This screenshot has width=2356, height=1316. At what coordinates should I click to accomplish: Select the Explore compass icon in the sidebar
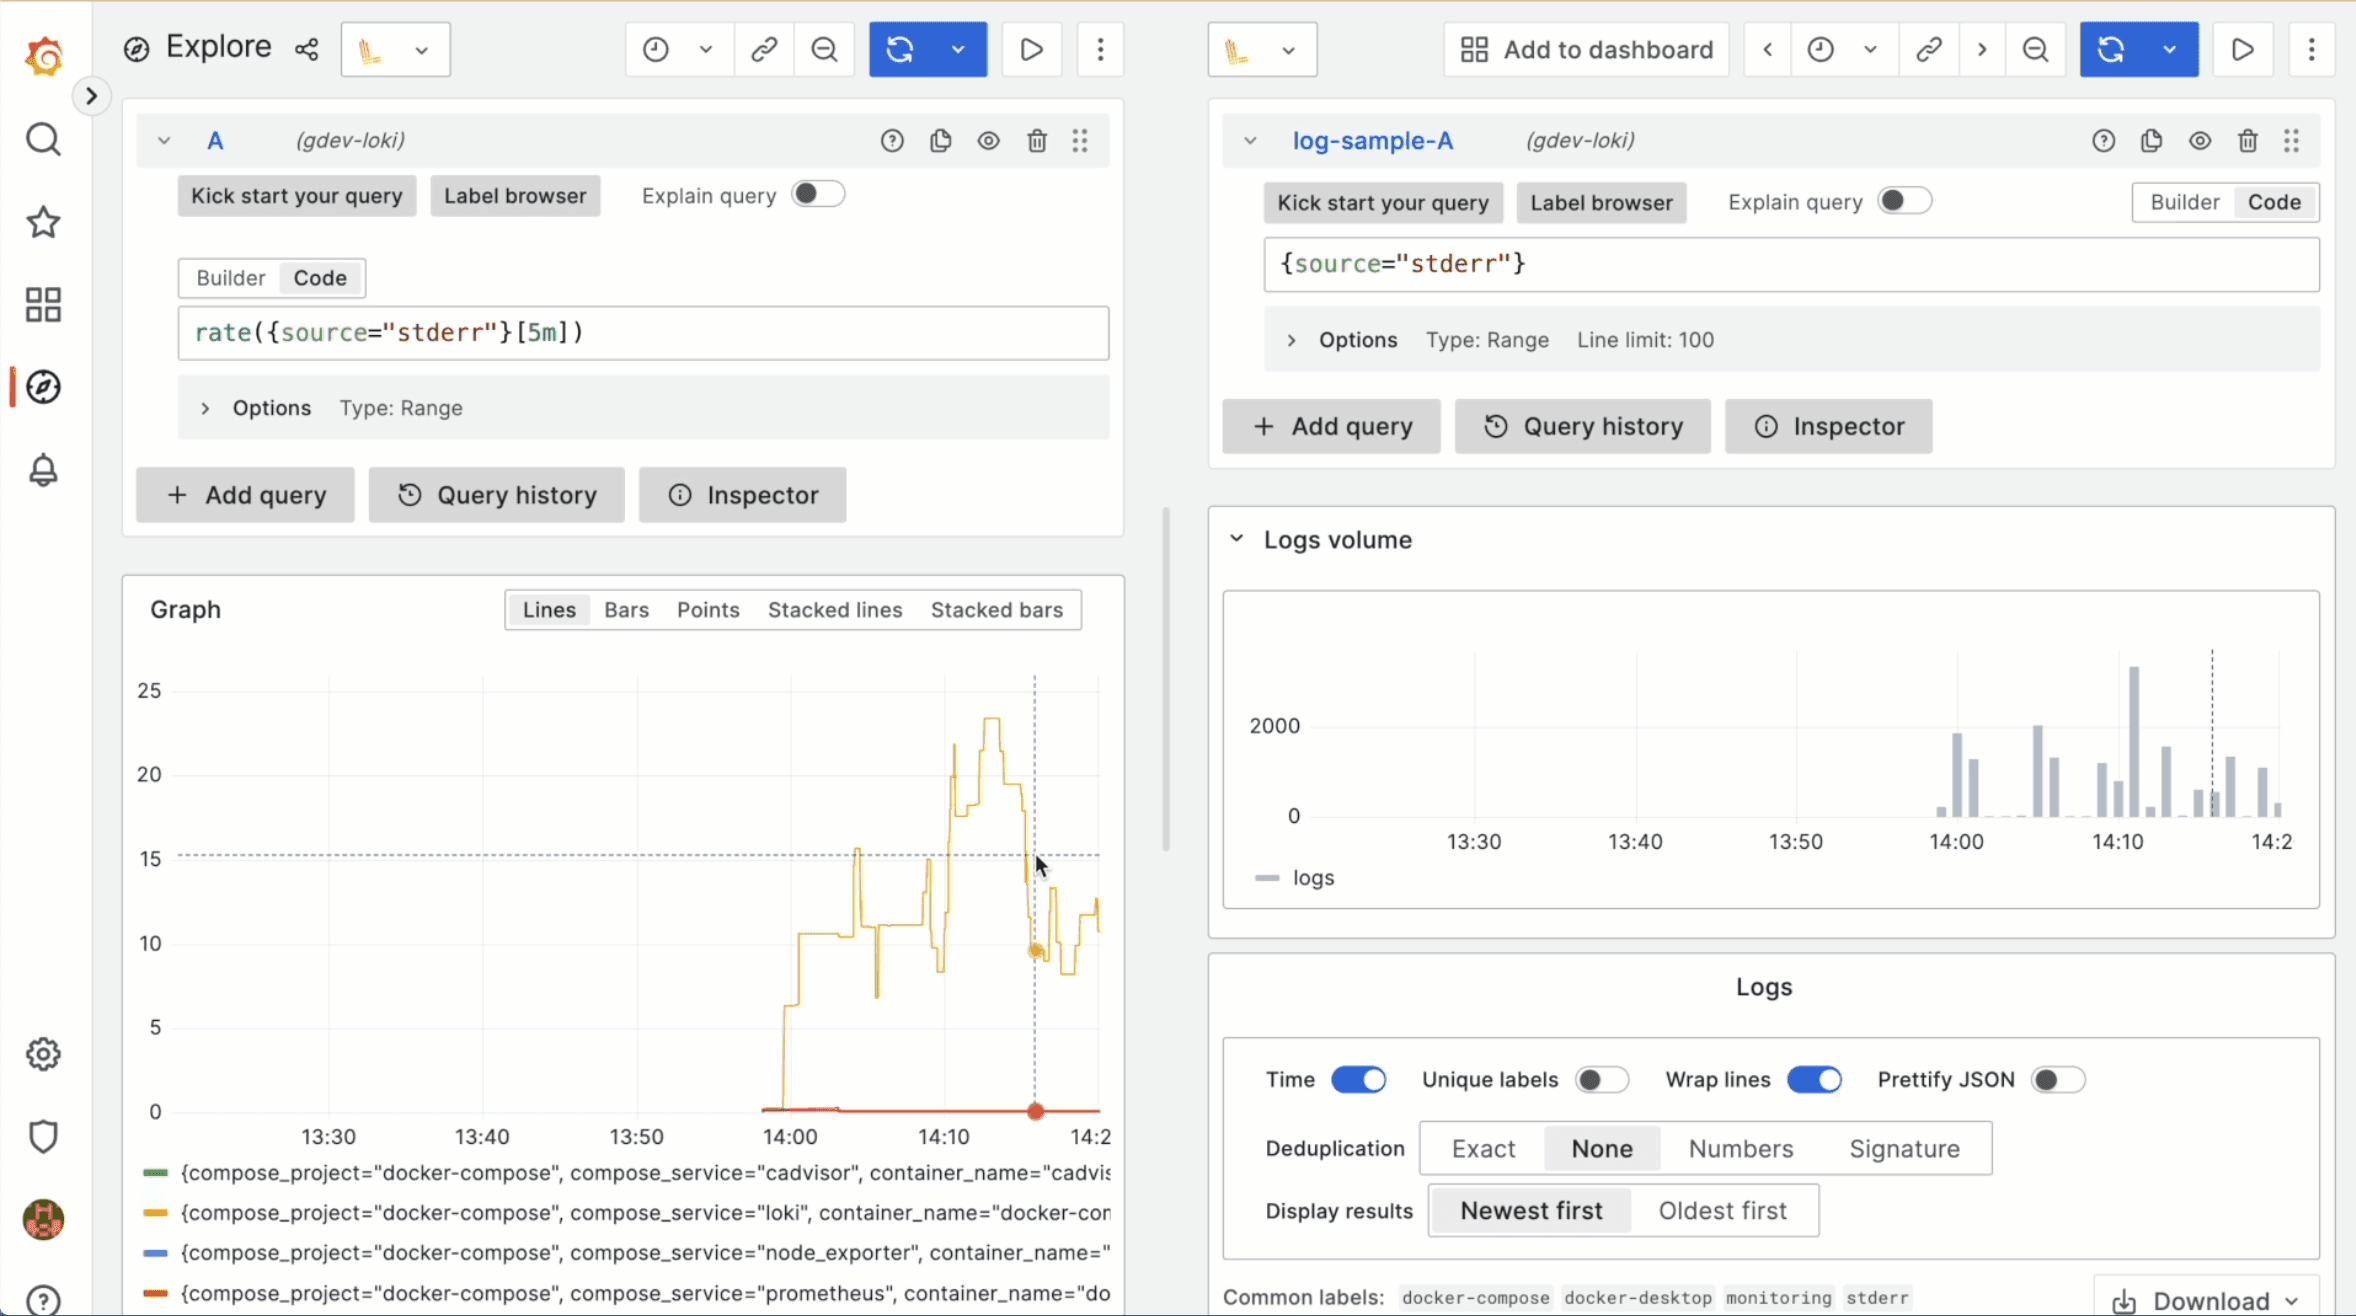[x=42, y=387]
